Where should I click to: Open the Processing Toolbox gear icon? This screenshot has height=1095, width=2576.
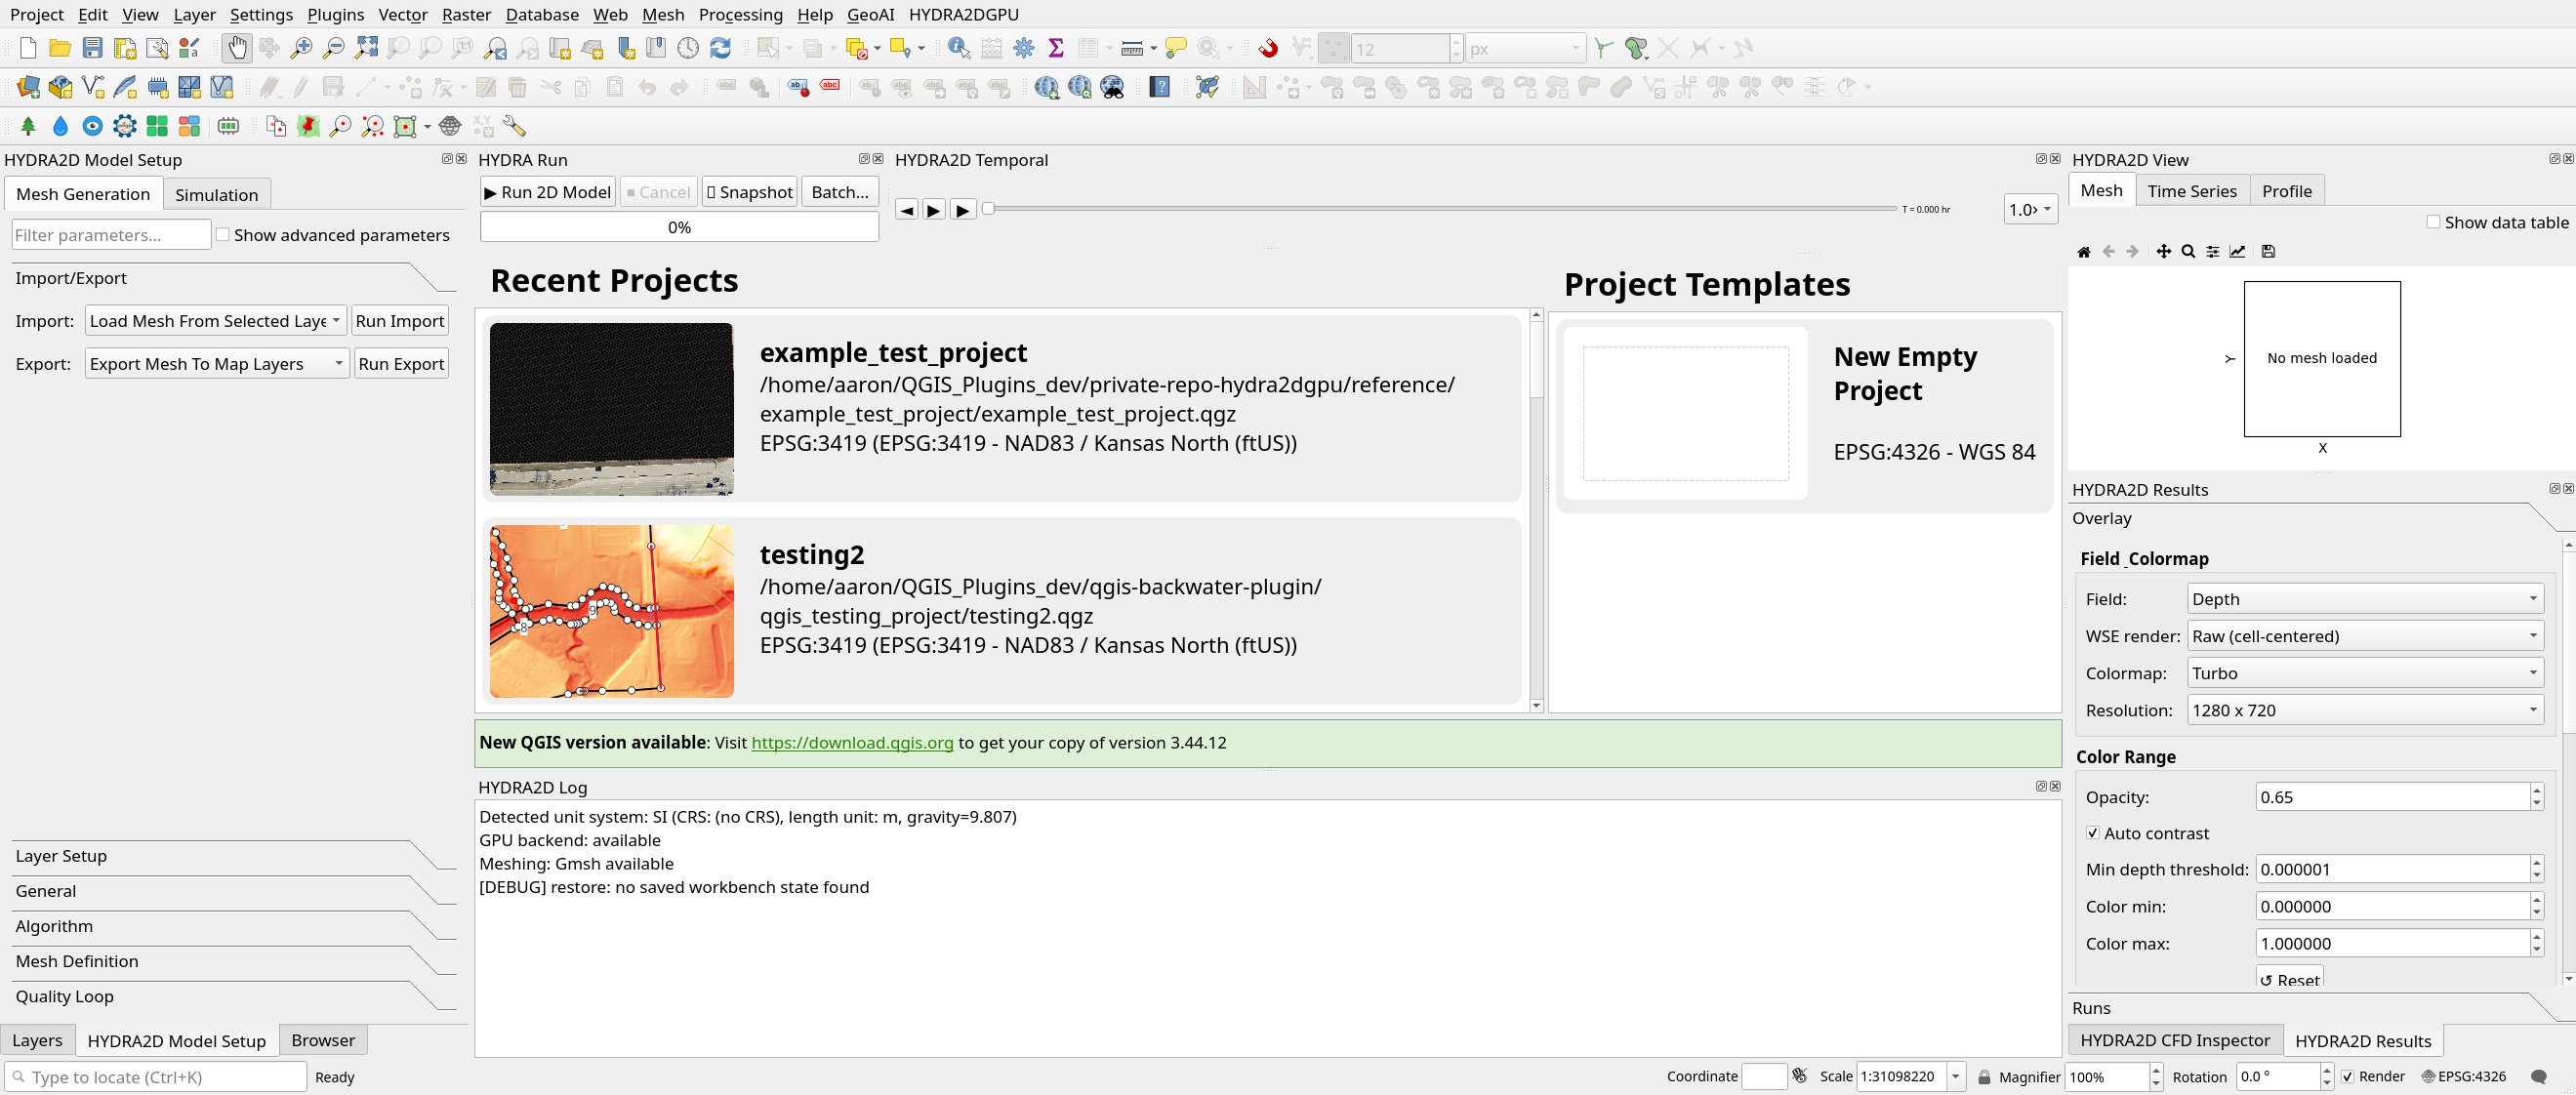[x=1024, y=48]
